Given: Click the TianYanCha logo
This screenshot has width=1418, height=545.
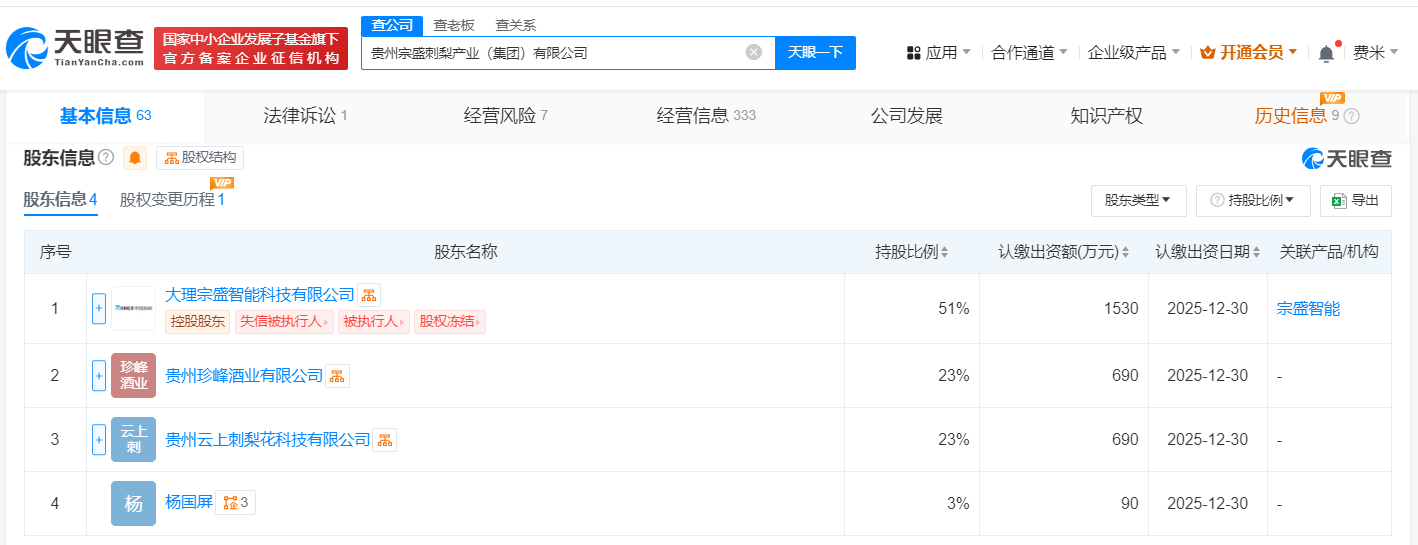Looking at the screenshot, I should coord(75,48).
